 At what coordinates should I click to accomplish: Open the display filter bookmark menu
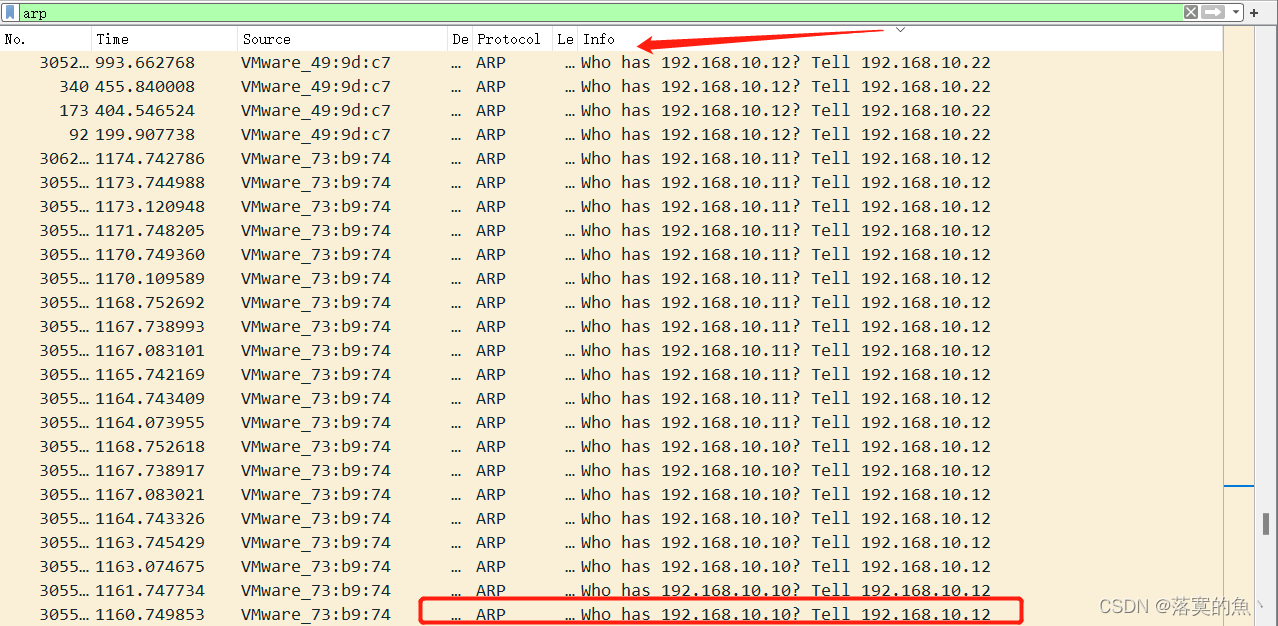(11, 13)
